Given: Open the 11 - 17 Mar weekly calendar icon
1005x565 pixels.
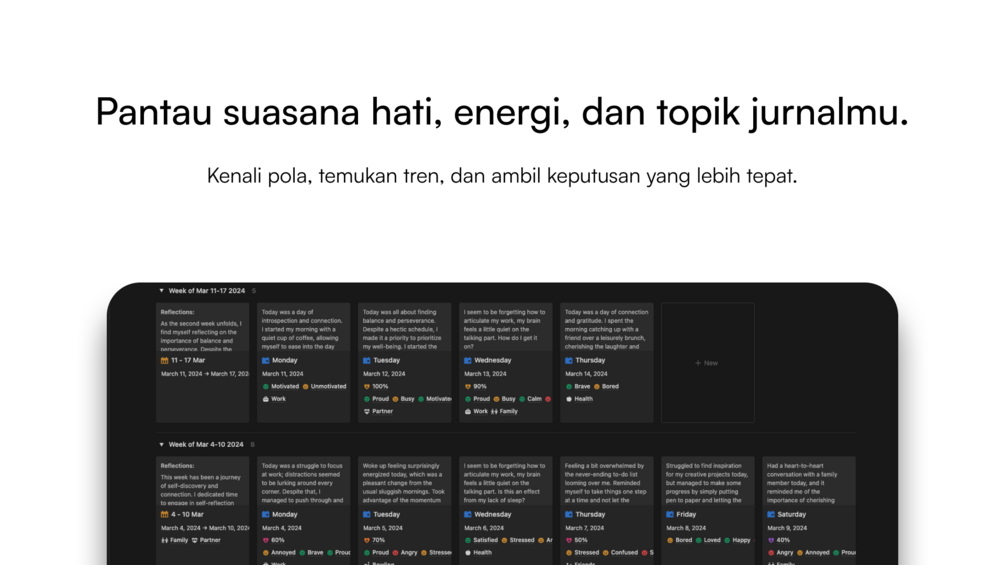Looking at the screenshot, I should [165, 361].
